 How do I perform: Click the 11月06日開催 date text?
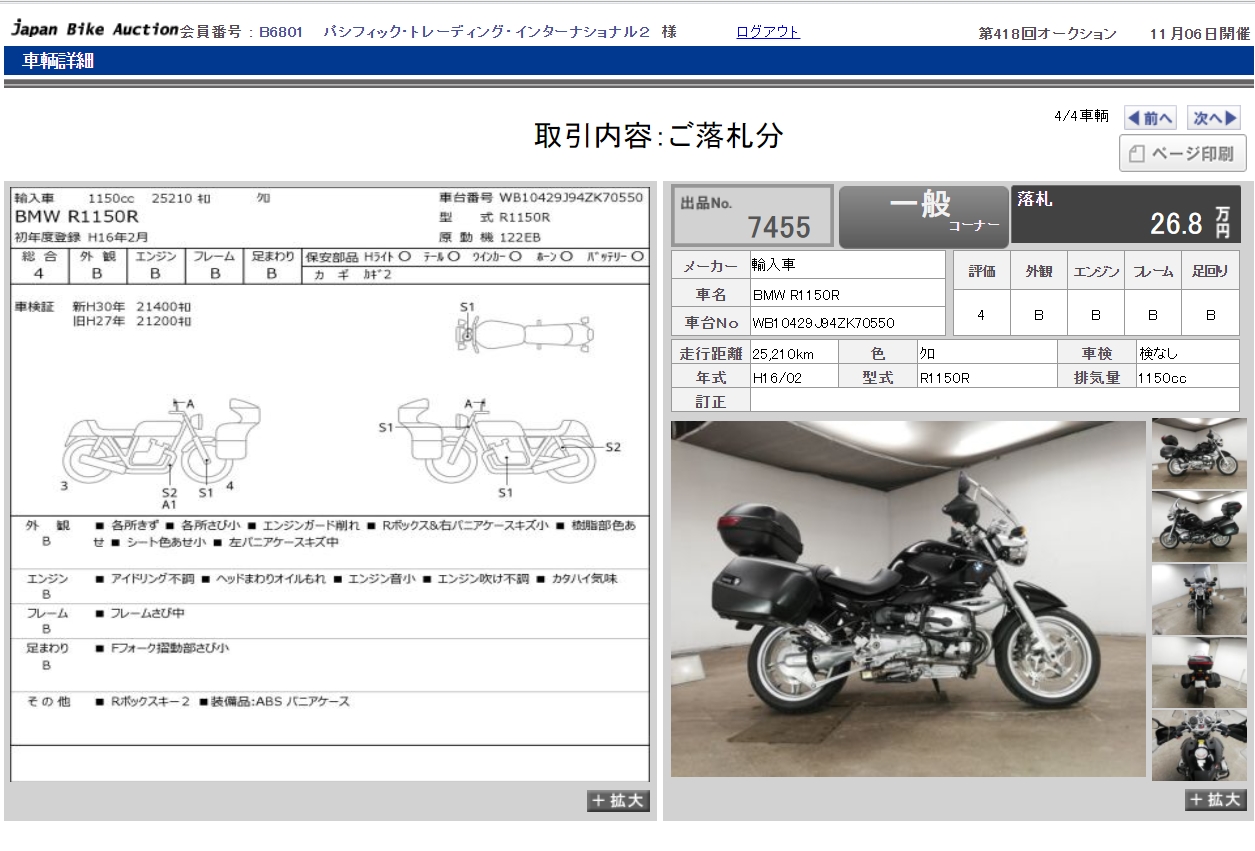(x=1200, y=34)
